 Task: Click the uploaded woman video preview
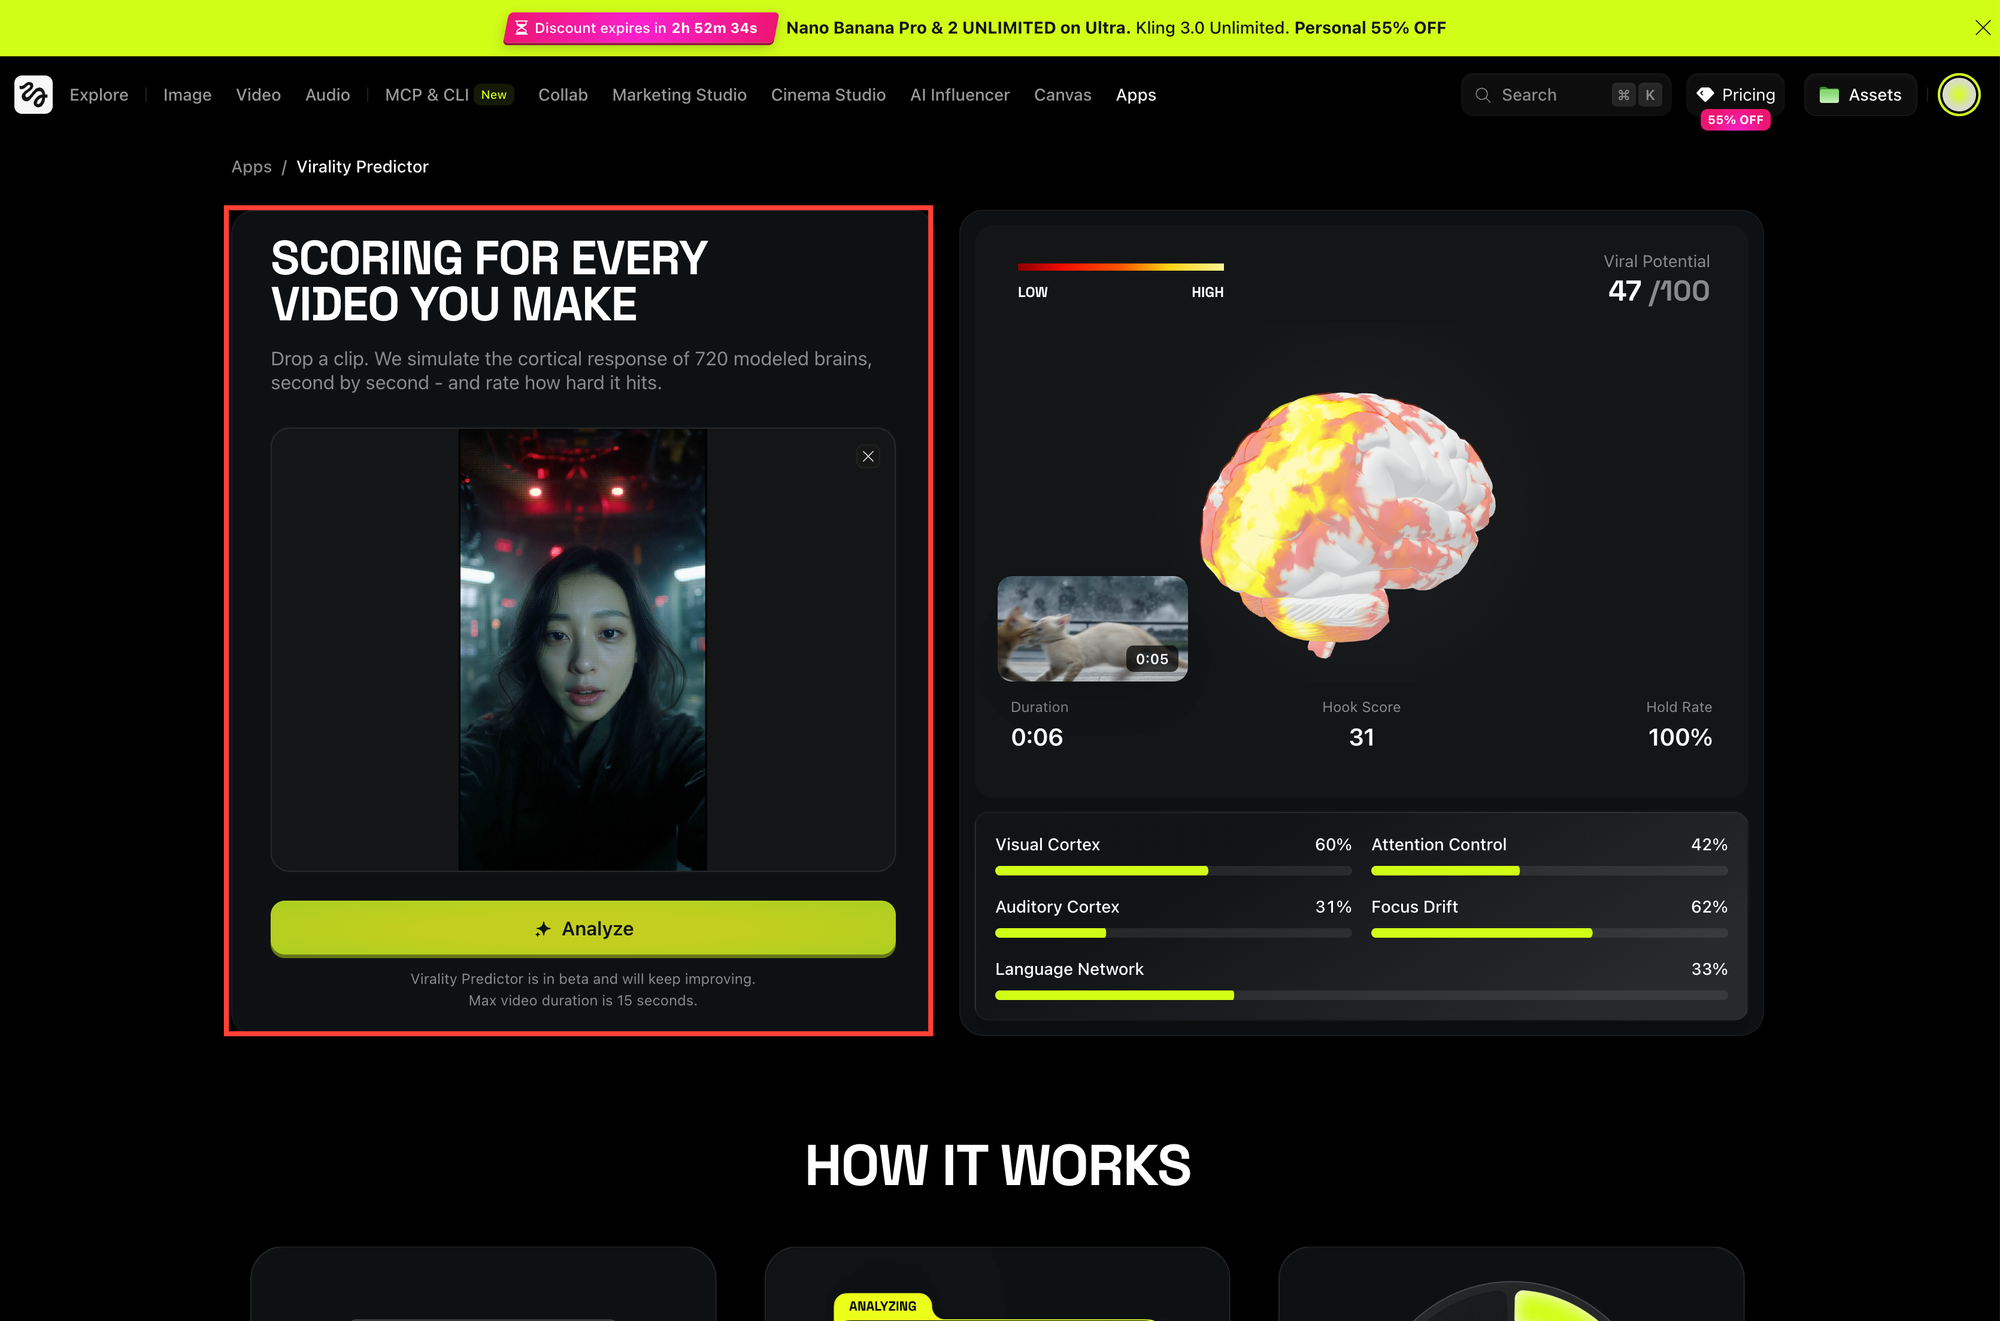tap(583, 650)
